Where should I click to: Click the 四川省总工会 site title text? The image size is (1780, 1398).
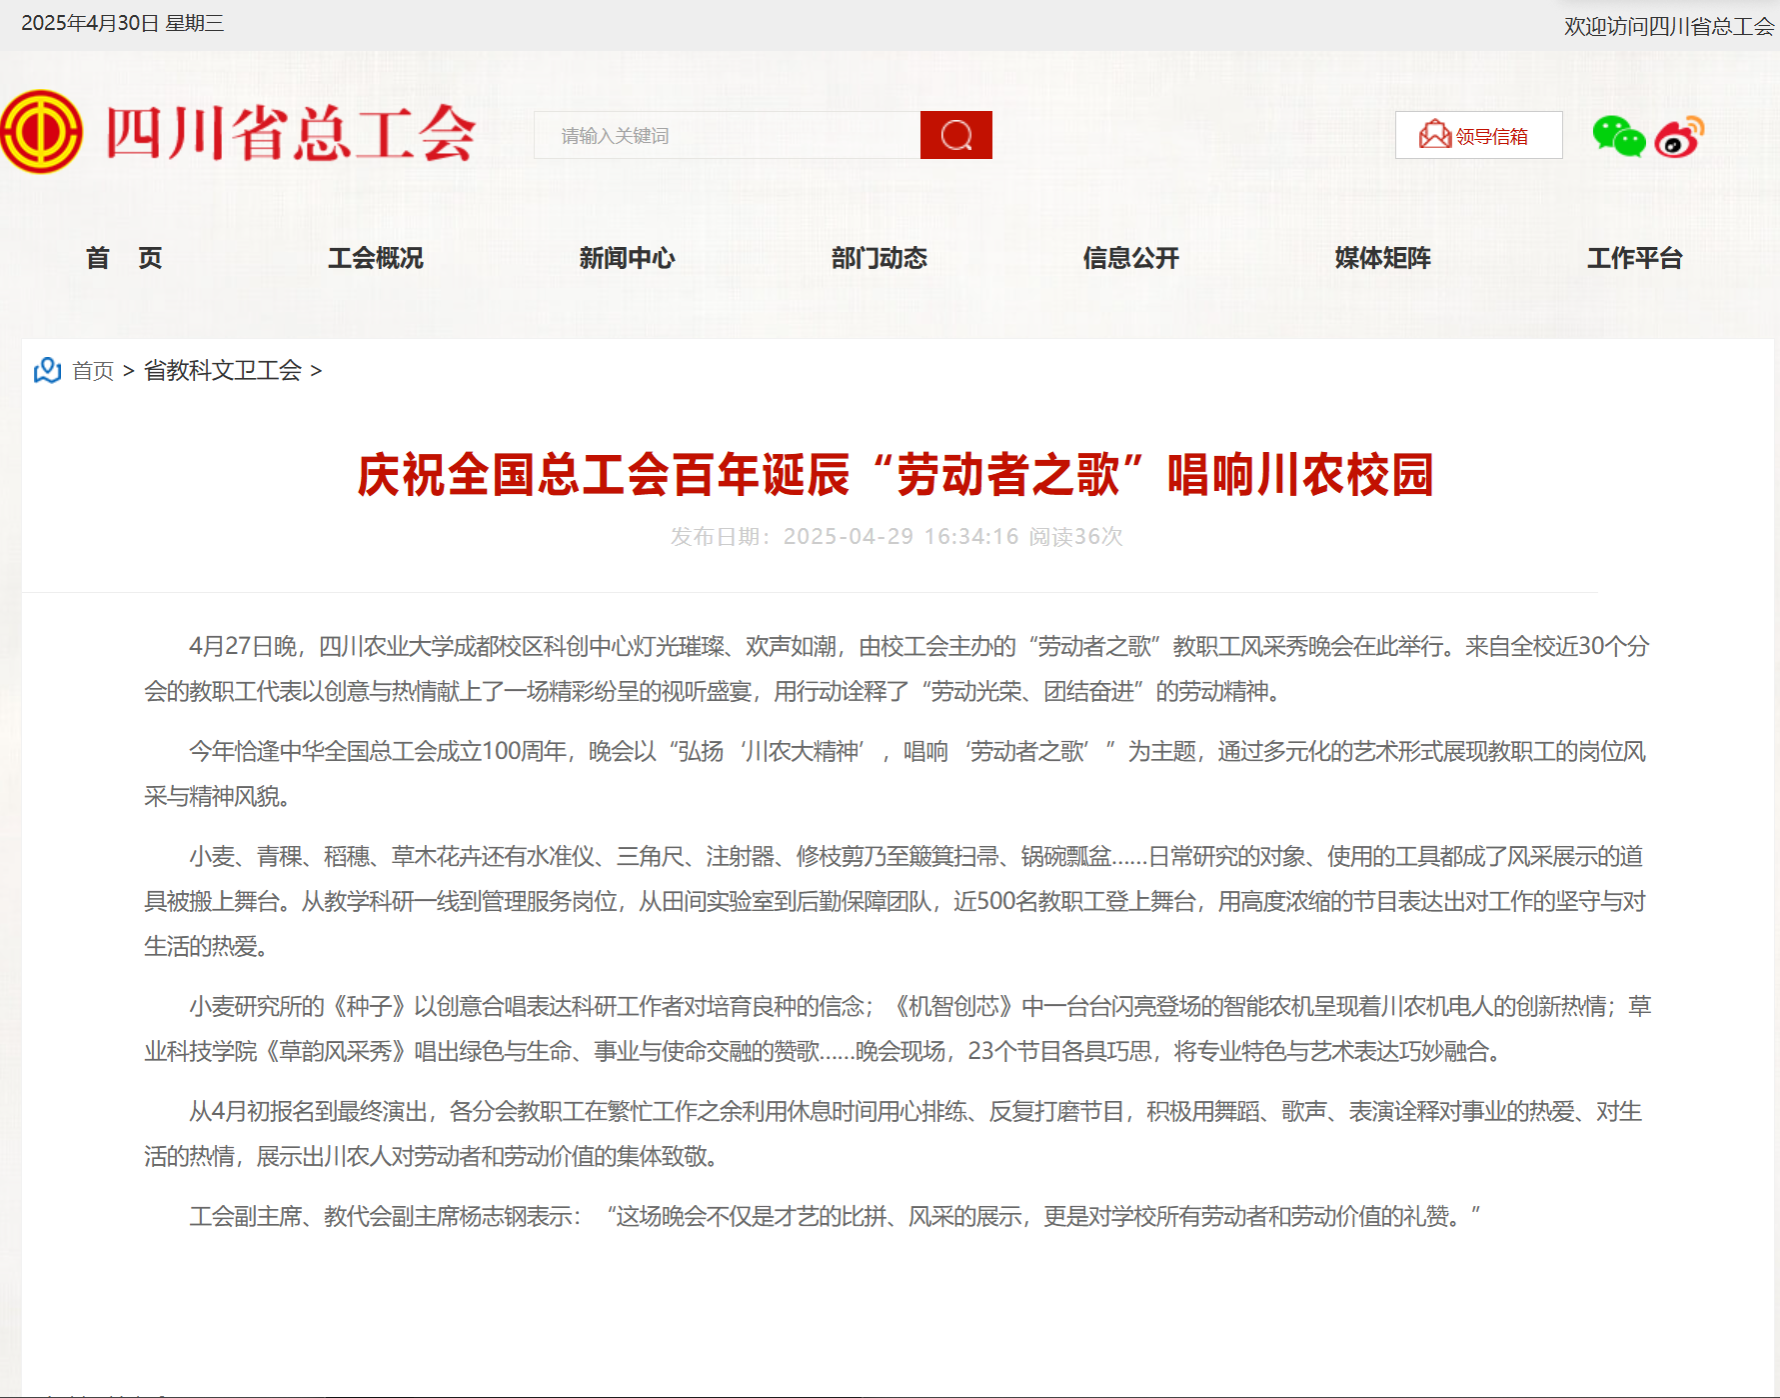[x=290, y=133]
